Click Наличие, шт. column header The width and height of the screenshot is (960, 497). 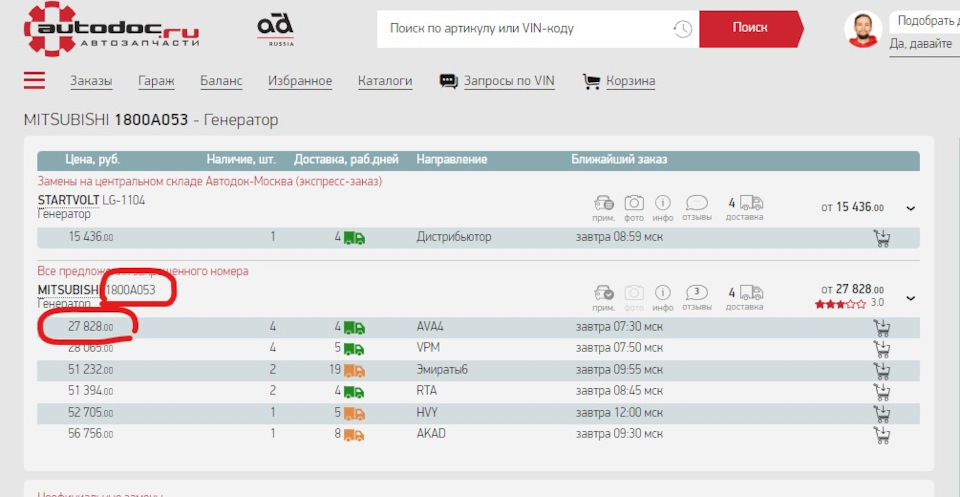click(x=241, y=160)
